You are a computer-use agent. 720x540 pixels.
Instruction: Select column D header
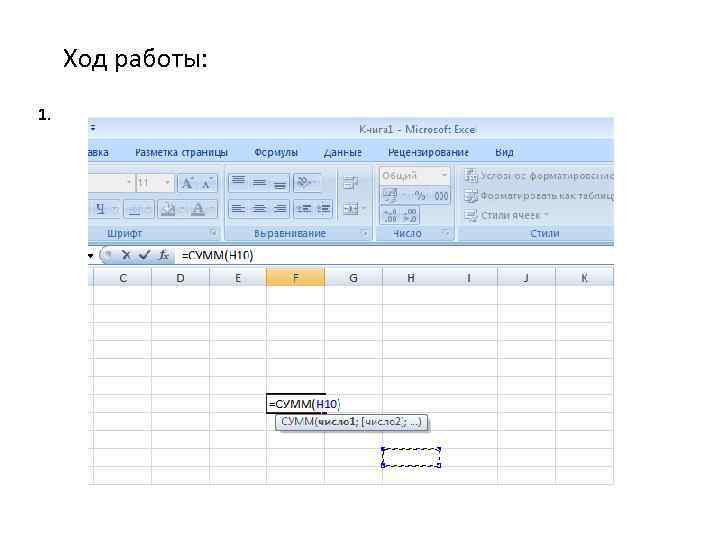click(180, 278)
